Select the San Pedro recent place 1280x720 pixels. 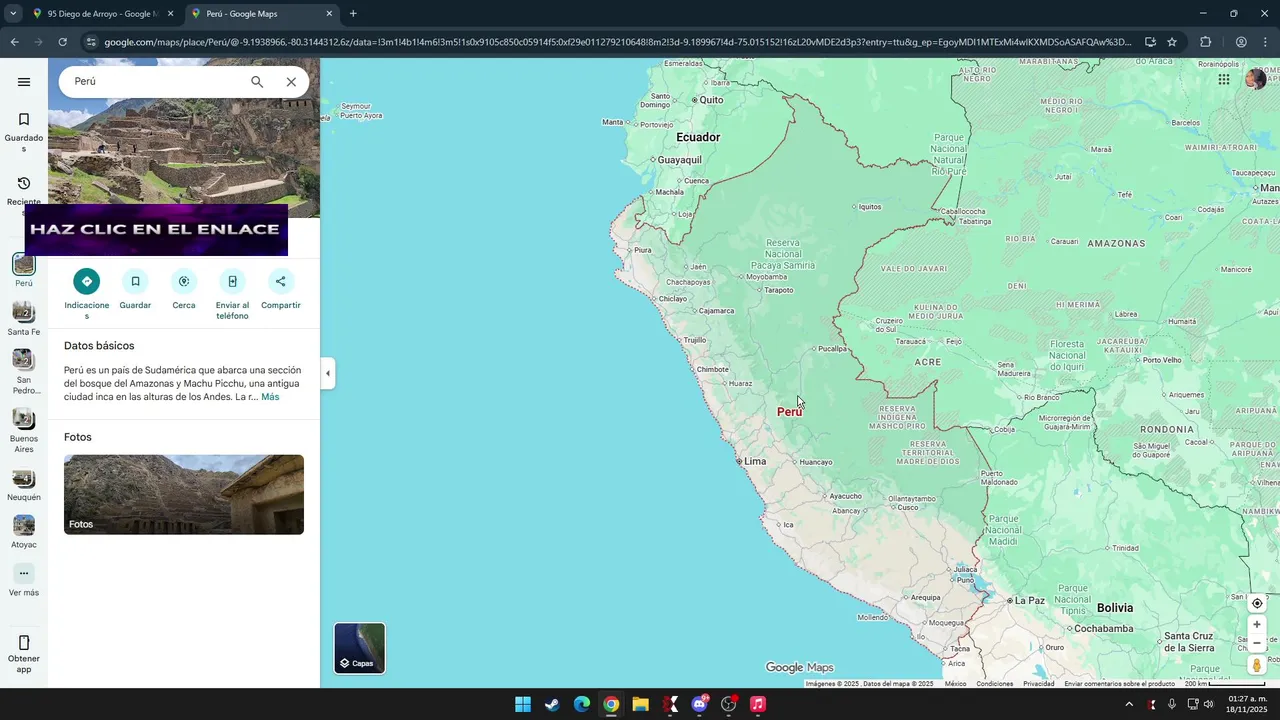24,360
